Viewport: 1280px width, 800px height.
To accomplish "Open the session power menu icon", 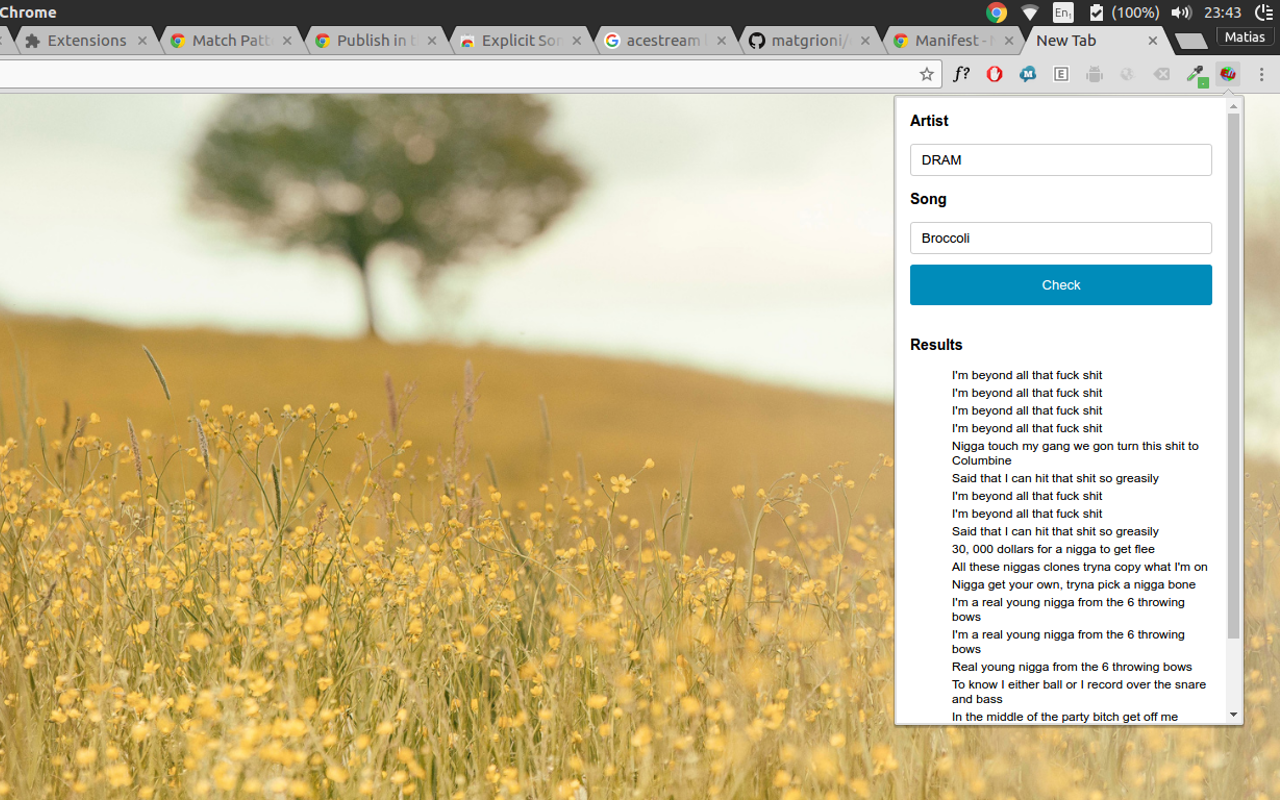I will coord(1264,12).
